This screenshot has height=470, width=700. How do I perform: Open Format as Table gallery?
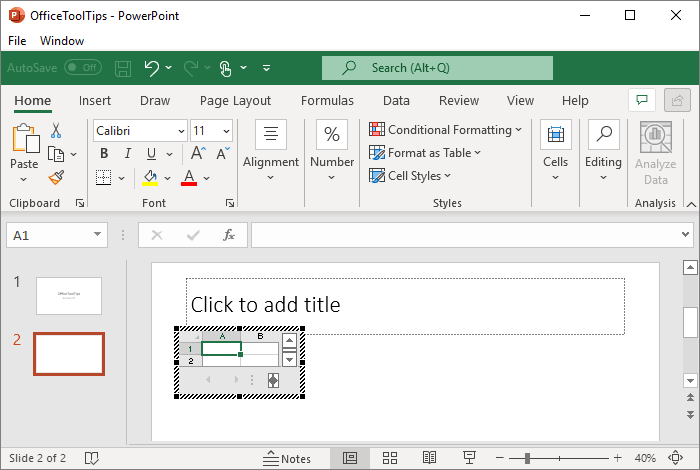coord(425,153)
